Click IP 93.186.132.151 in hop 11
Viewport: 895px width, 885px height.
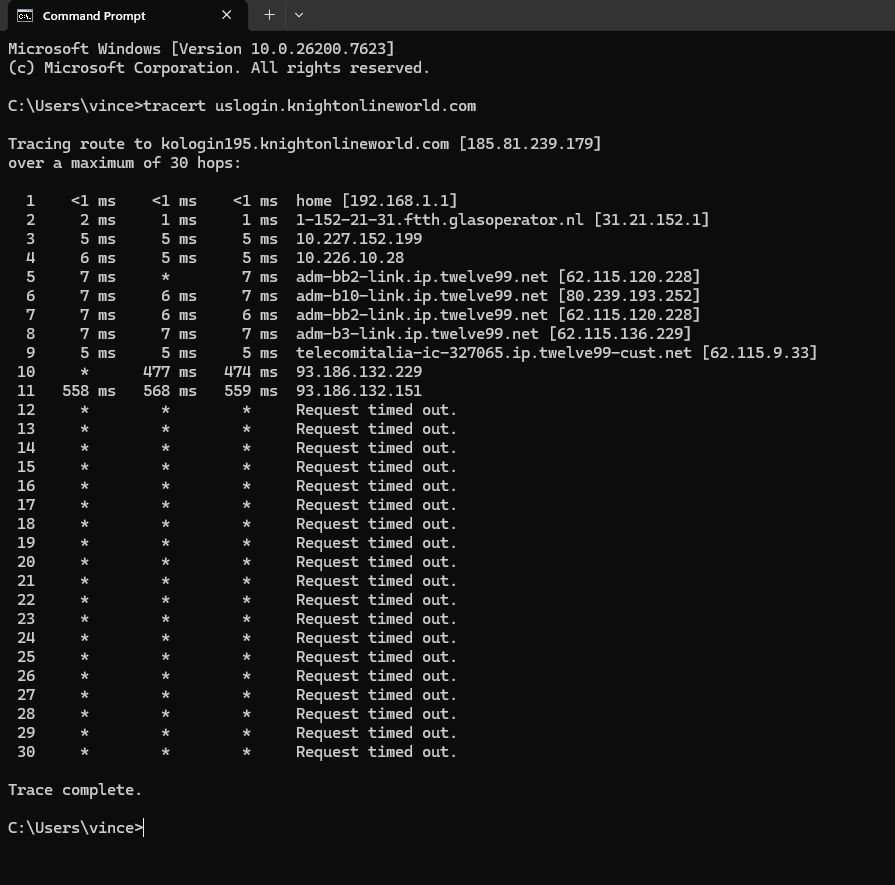point(359,391)
